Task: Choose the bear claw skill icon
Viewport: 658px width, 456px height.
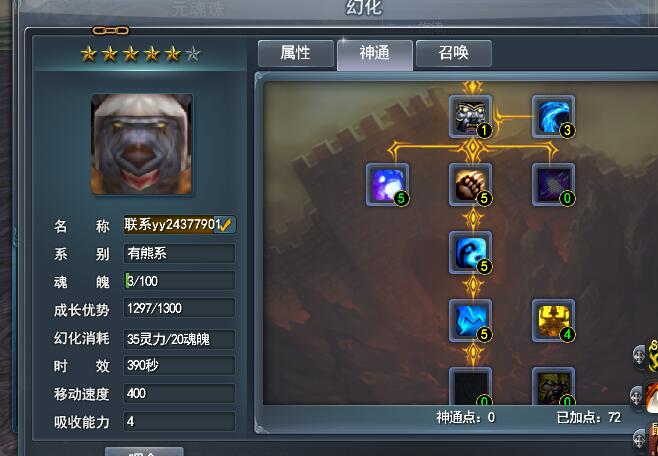Action: click(470, 184)
